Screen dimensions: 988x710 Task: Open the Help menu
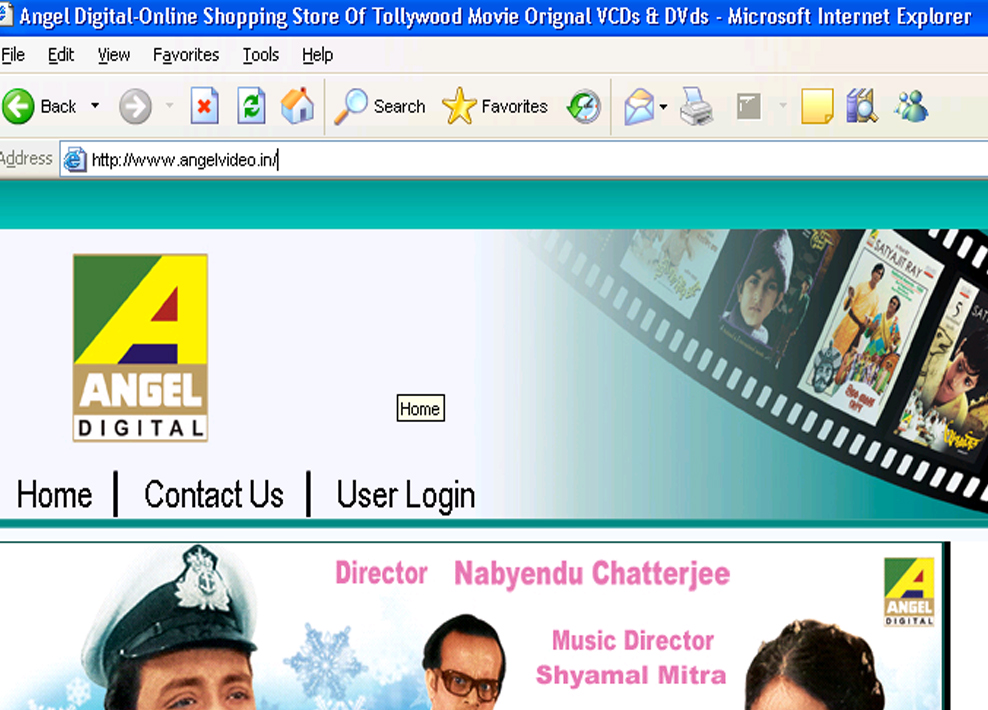tap(317, 55)
